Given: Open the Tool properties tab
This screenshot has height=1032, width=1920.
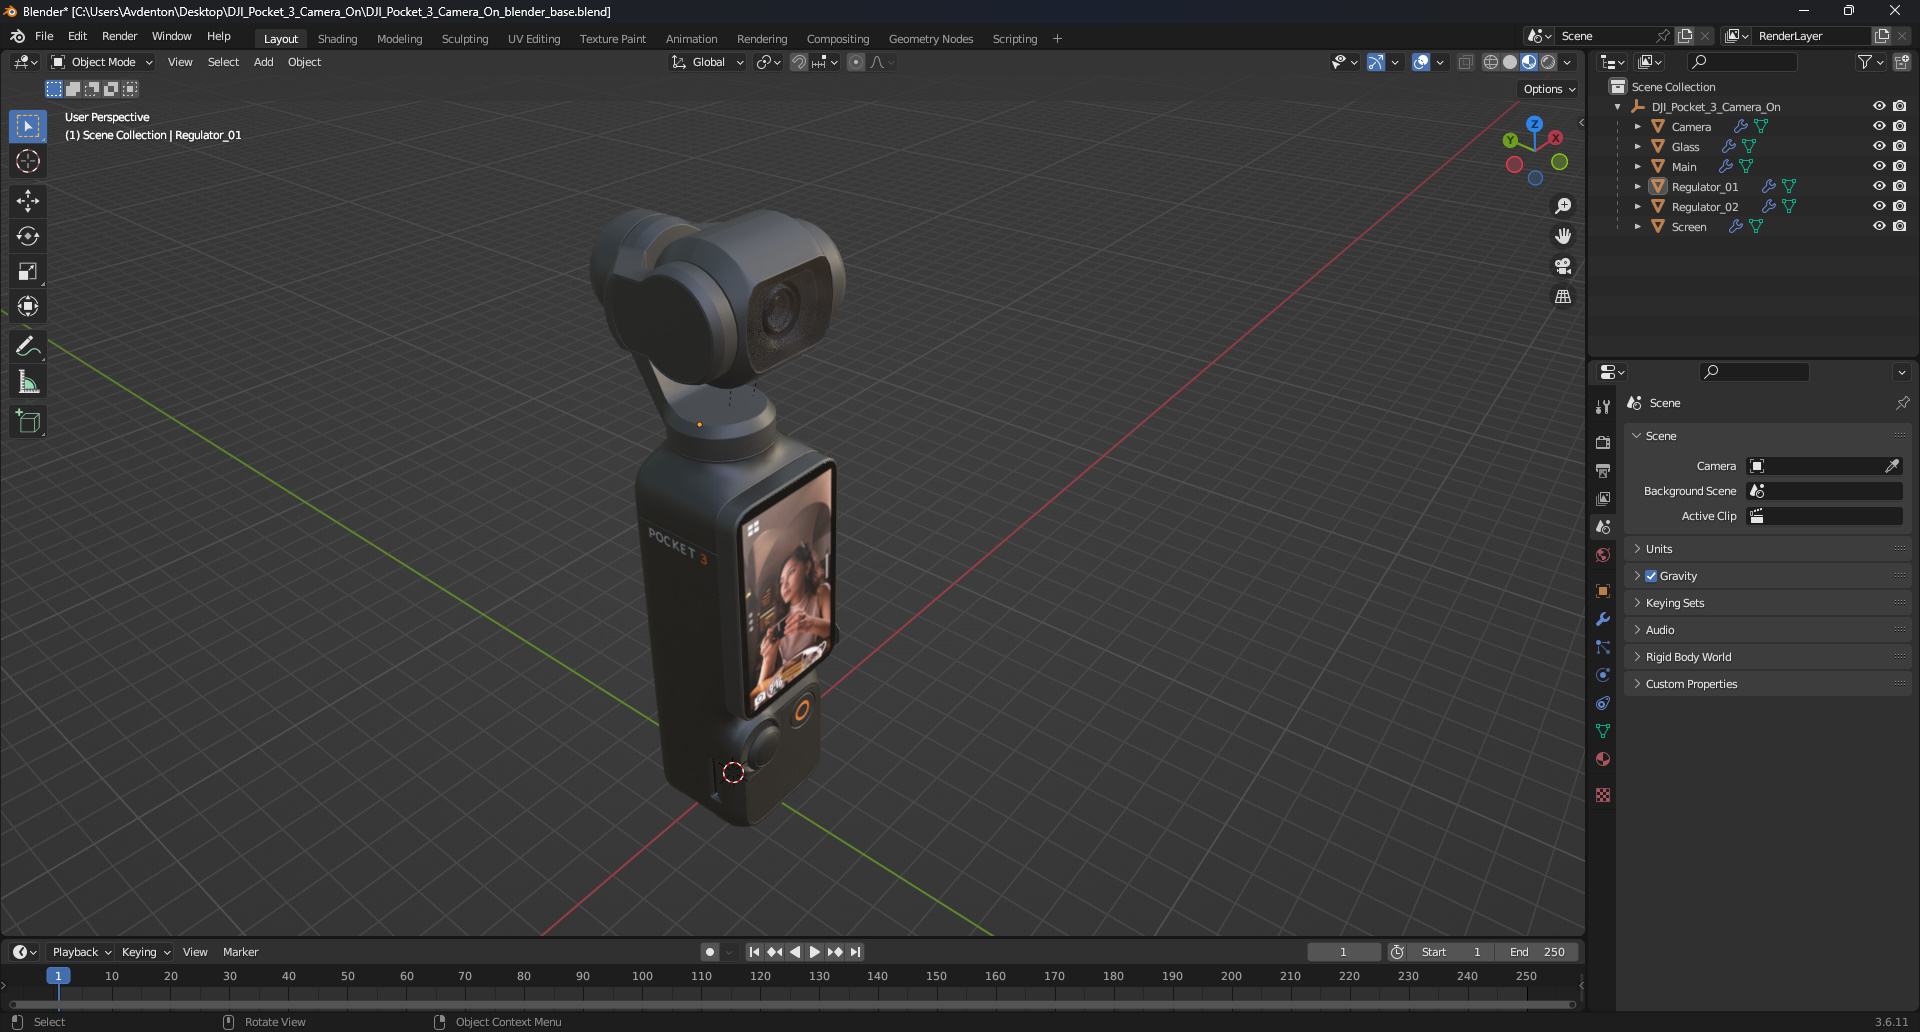Looking at the screenshot, I should coord(1603,407).
